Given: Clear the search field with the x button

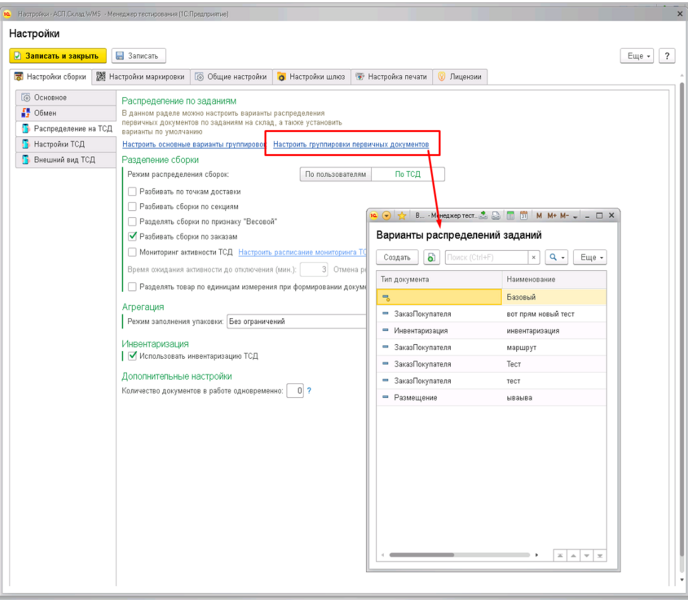Looking at the screenshot, I should [x=534, y=258].
